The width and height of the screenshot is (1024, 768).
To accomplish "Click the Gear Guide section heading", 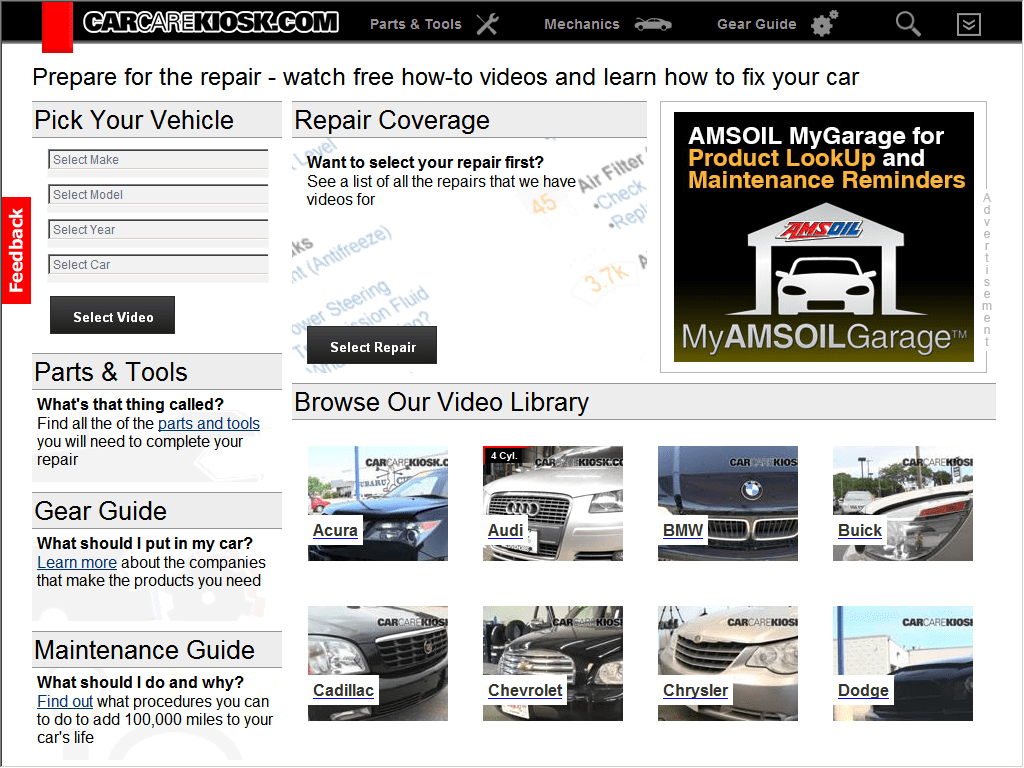I will click(101, 511).
